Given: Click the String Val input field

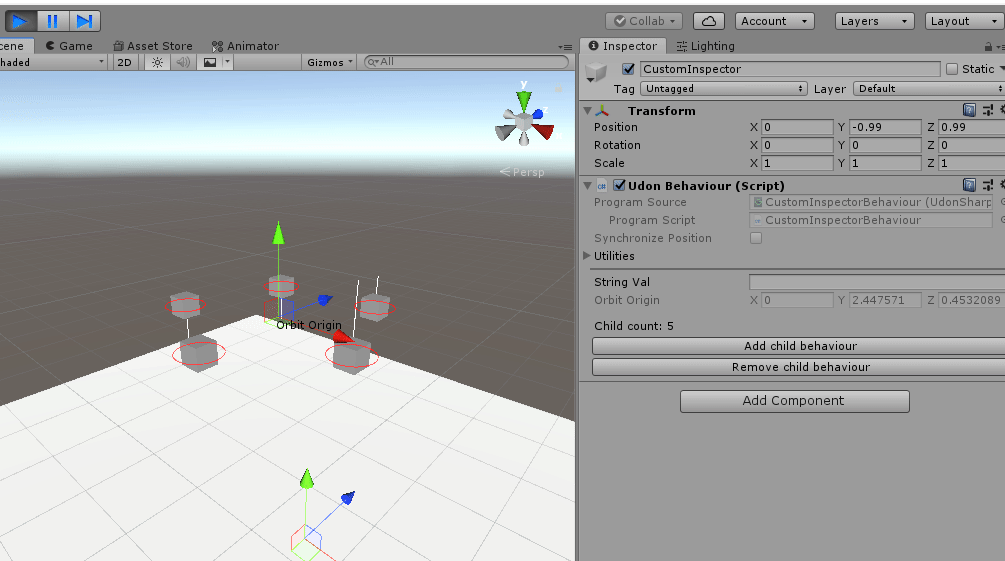Looking at the screenshot, I should point(877,282).
